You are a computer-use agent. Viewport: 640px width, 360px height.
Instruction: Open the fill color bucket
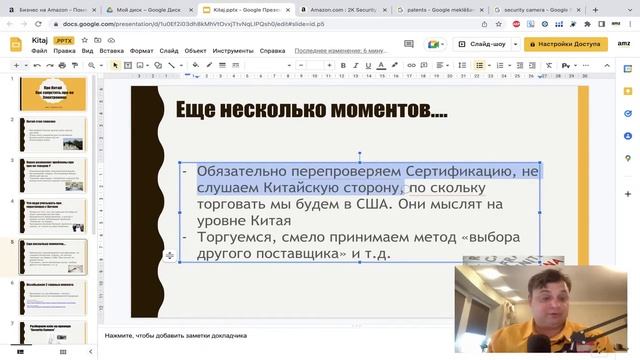196,65
